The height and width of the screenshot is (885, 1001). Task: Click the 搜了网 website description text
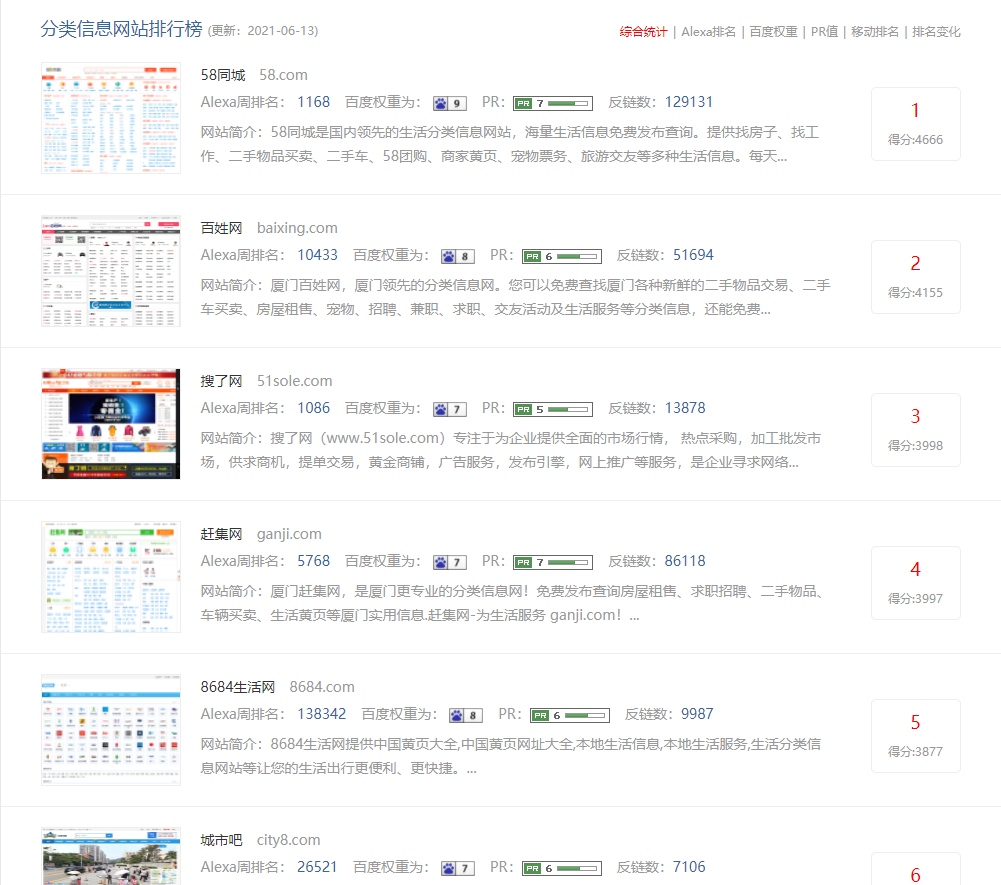click(511, 450)
